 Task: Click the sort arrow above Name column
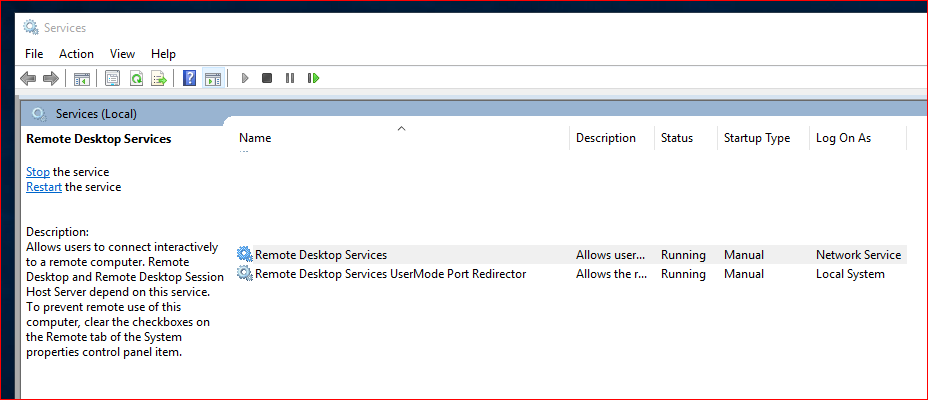(x=401, y=128)
